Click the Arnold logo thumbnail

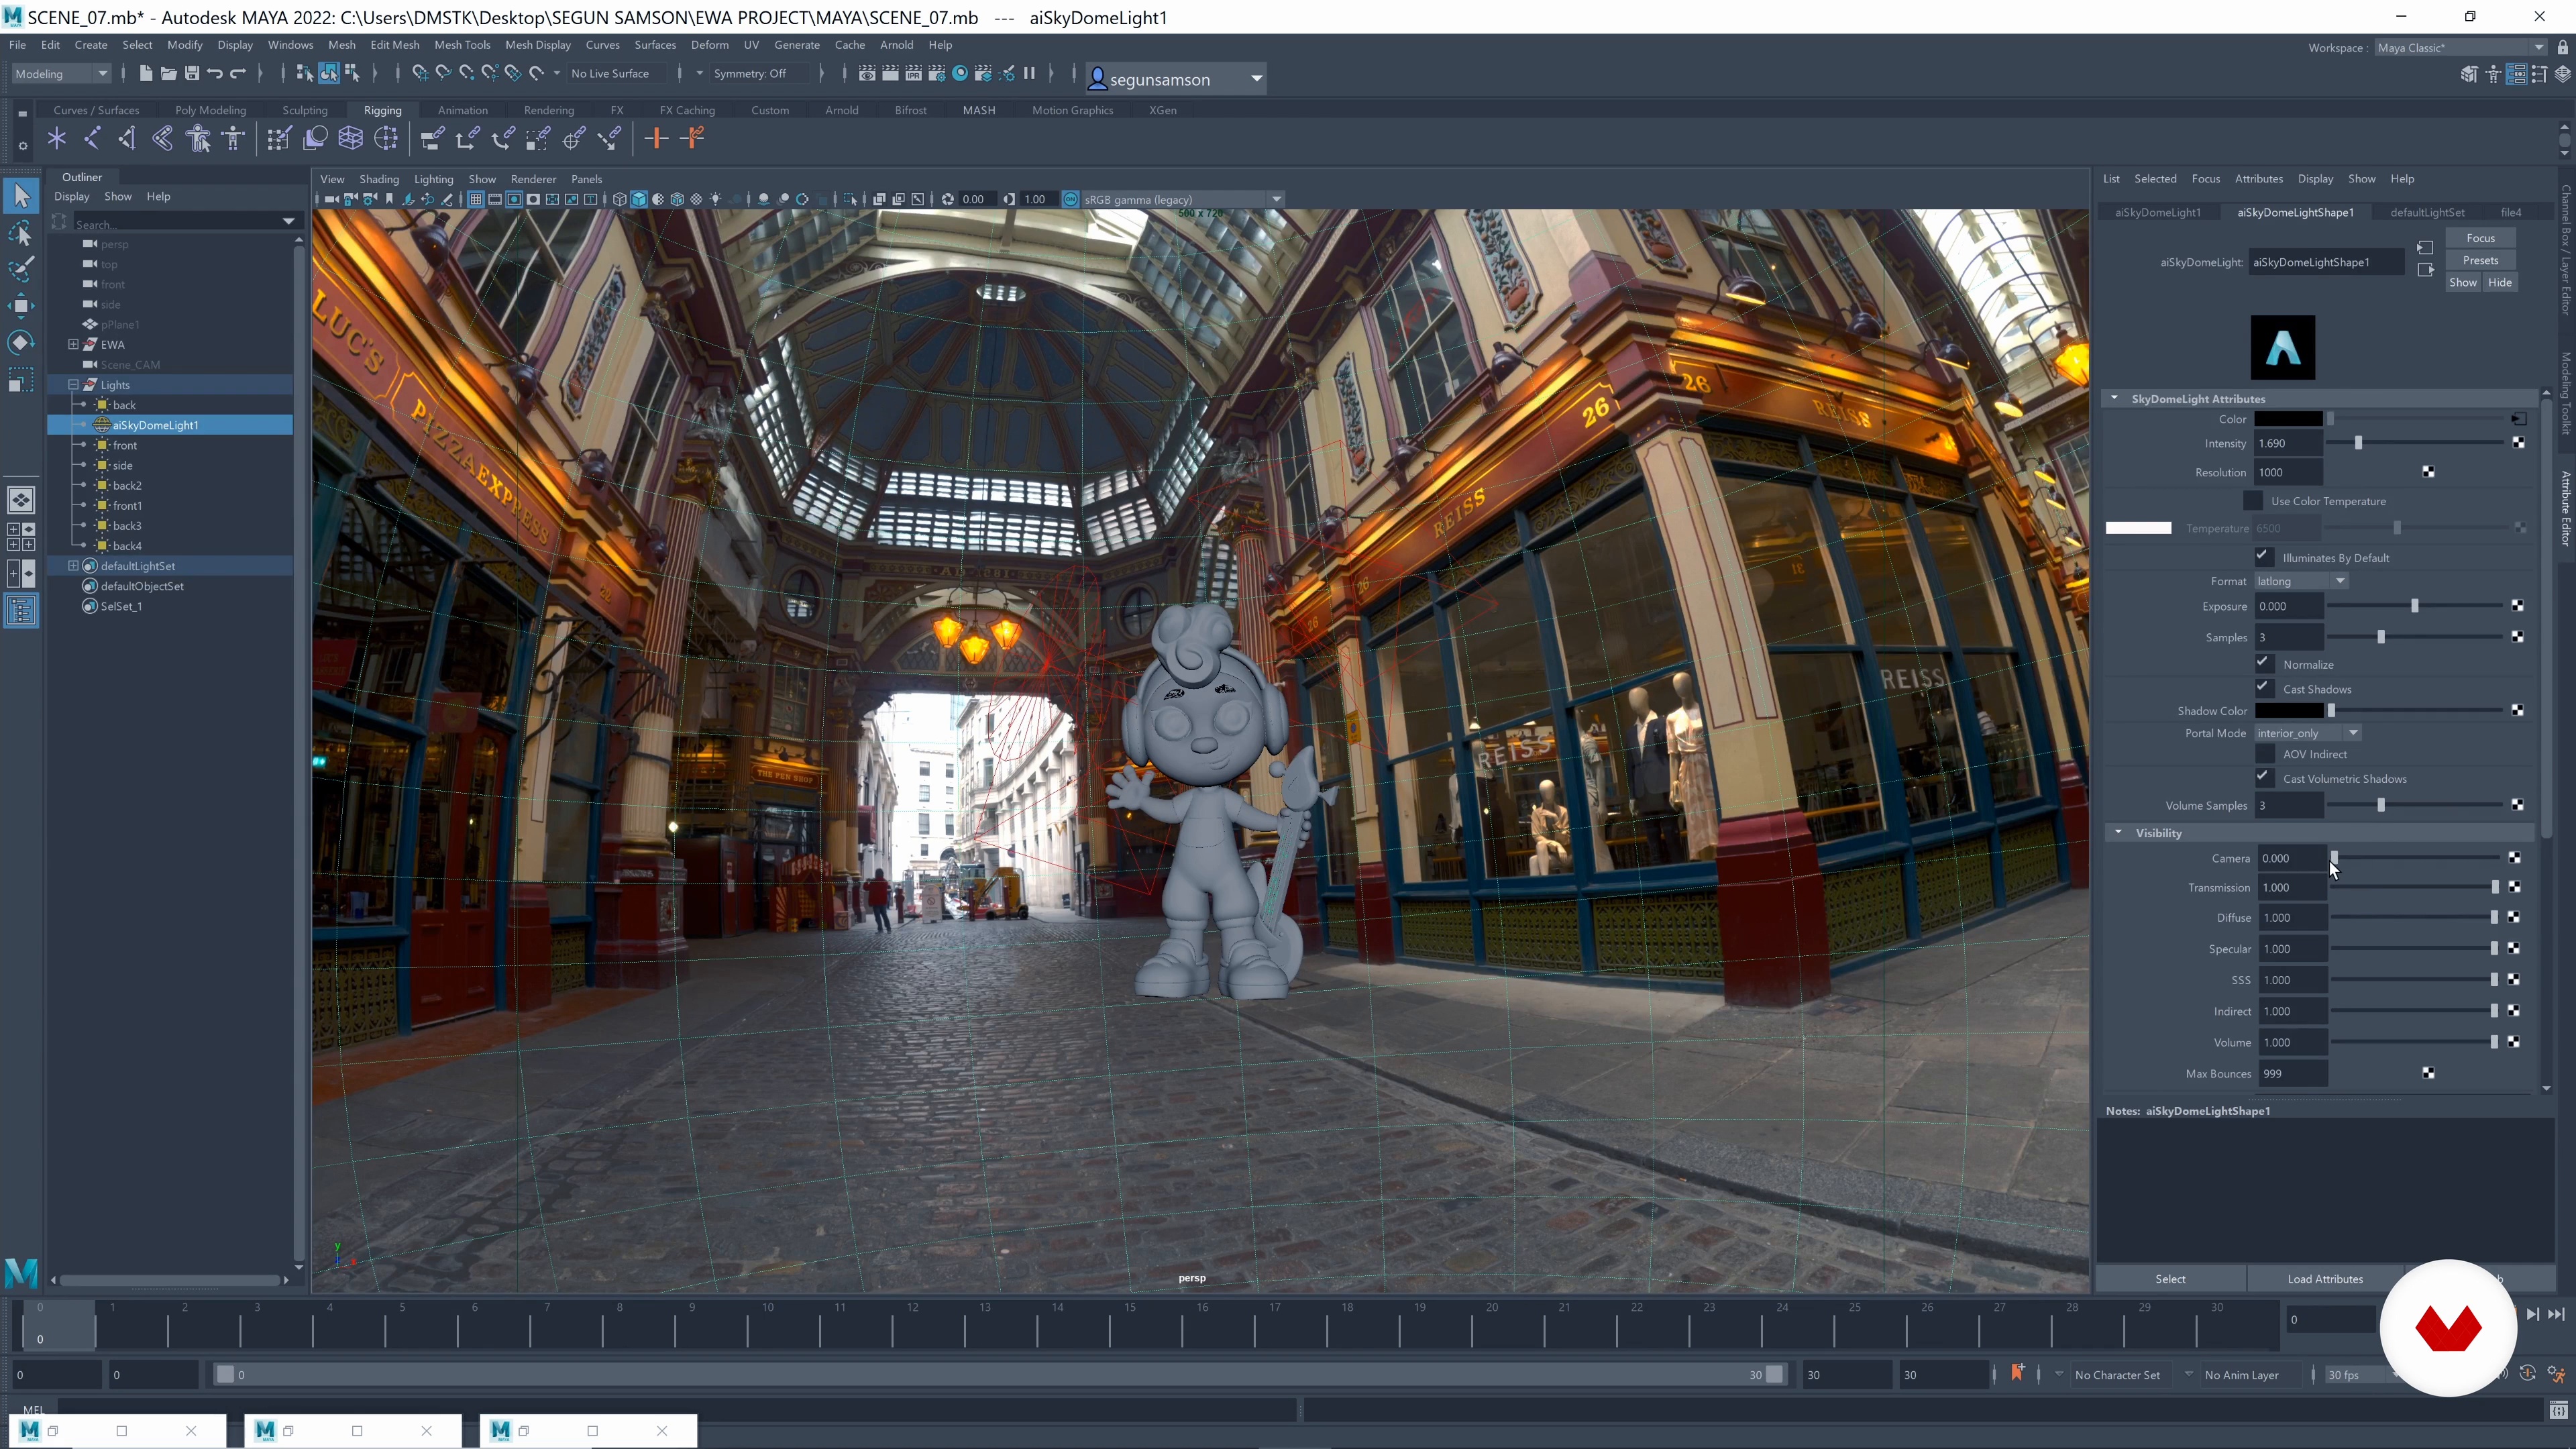[2282, 347]
